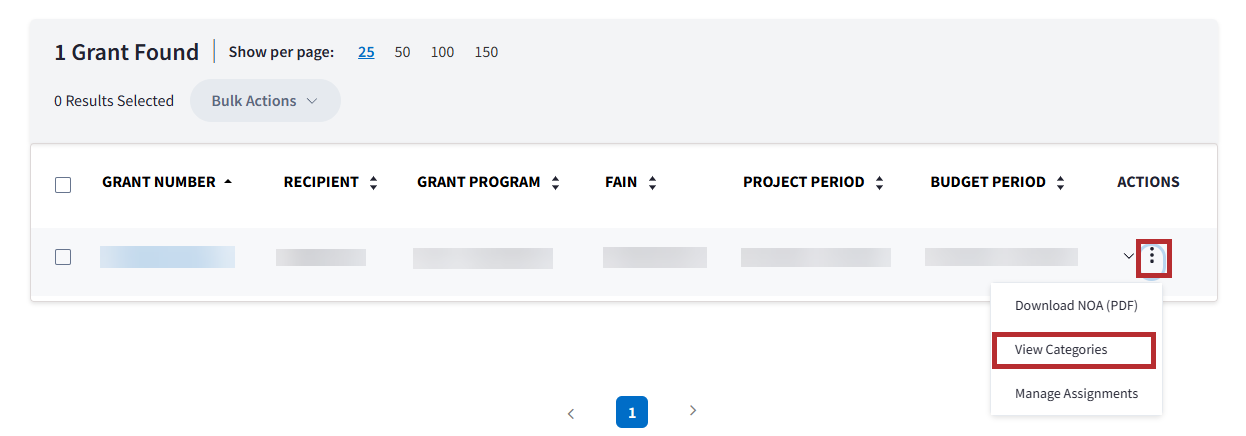Sort the FAIN column

652,183
